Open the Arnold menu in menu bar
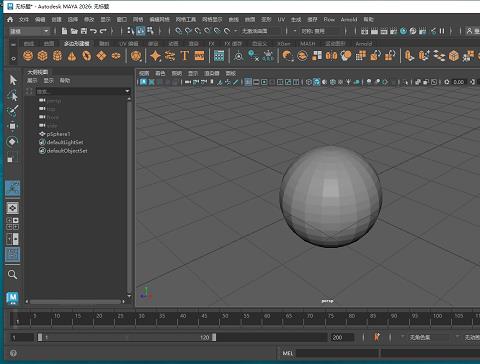This screenshot has height=364, width=480. pyautogui.click(x=349, y=19)
